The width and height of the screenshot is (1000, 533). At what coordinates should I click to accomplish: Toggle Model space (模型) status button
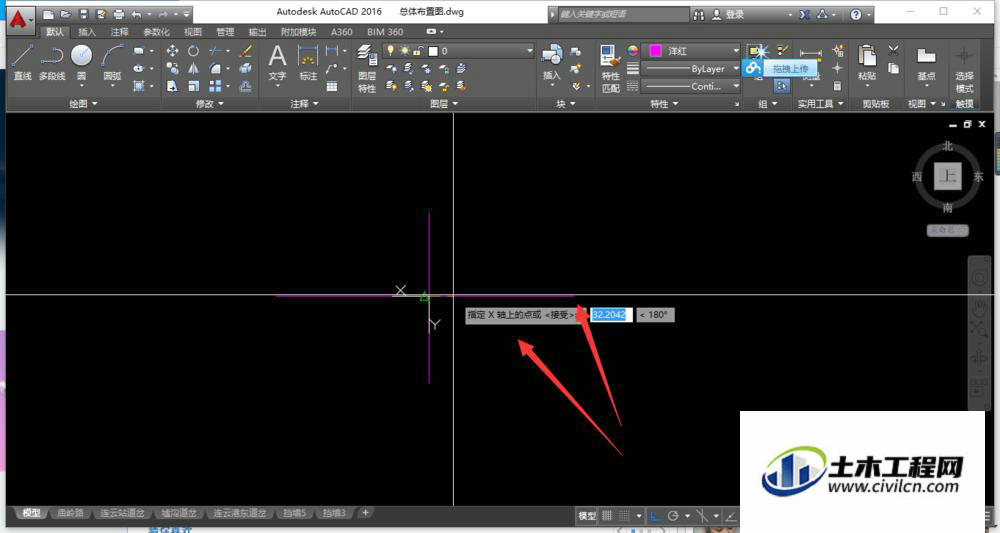[587, 515]
